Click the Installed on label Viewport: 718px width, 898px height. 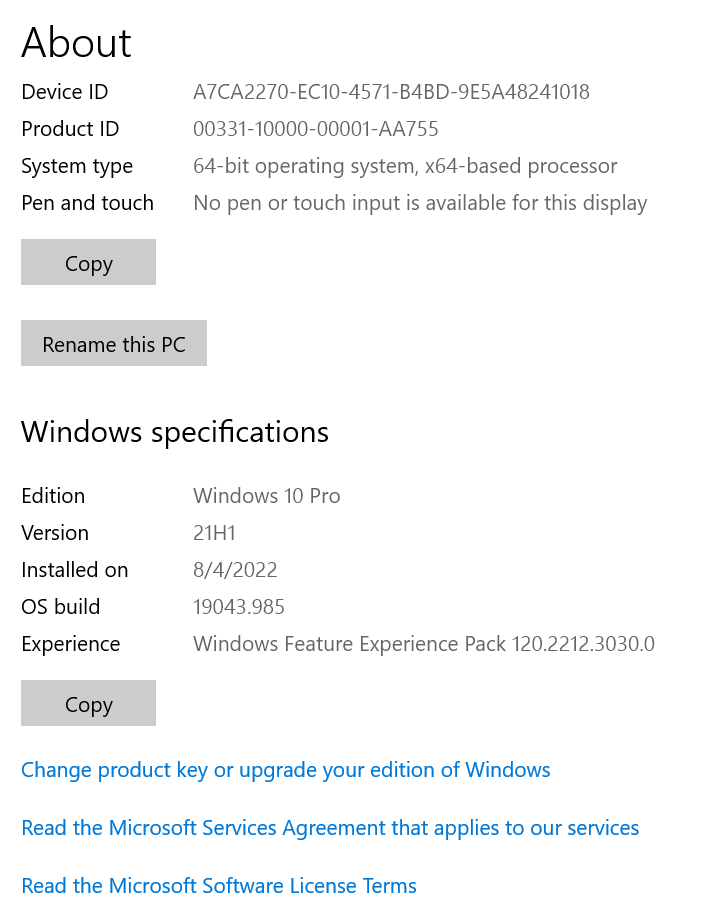[74, 570]
